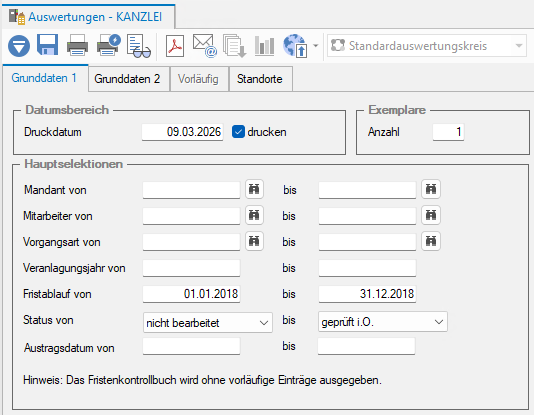Click the Veranlagungsjahr bis field
Image resolution: width=534 pixels, height=415 pixels.
[367, 268]
